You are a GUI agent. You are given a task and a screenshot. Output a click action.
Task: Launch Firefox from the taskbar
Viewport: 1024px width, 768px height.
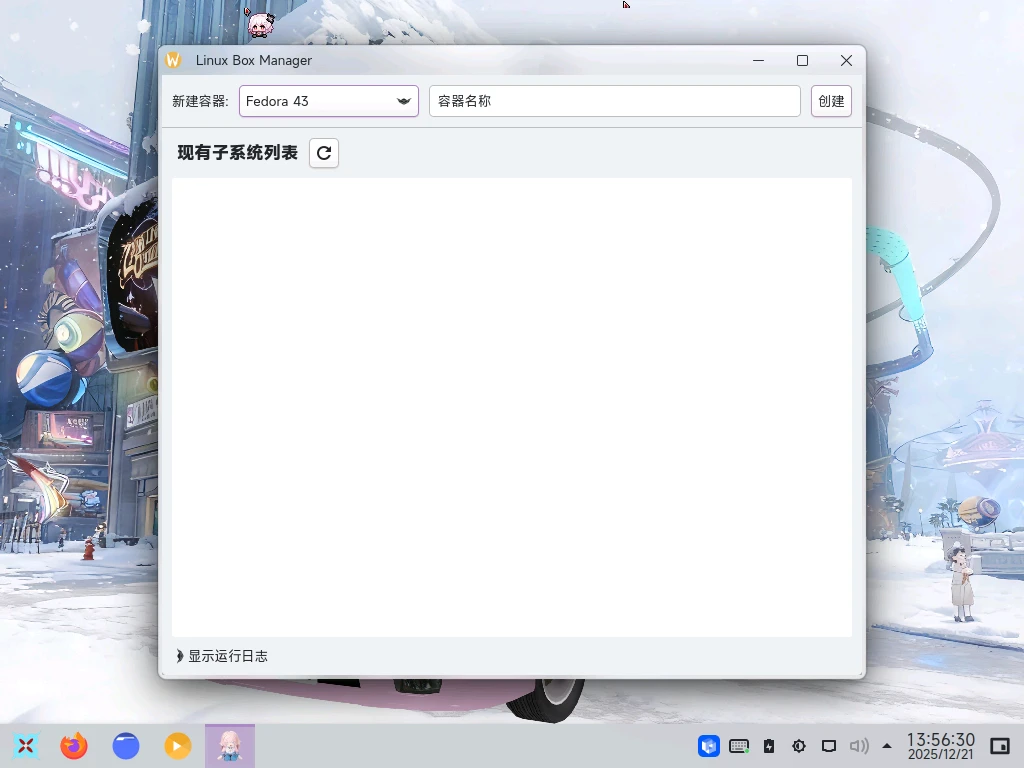[74, 746]
